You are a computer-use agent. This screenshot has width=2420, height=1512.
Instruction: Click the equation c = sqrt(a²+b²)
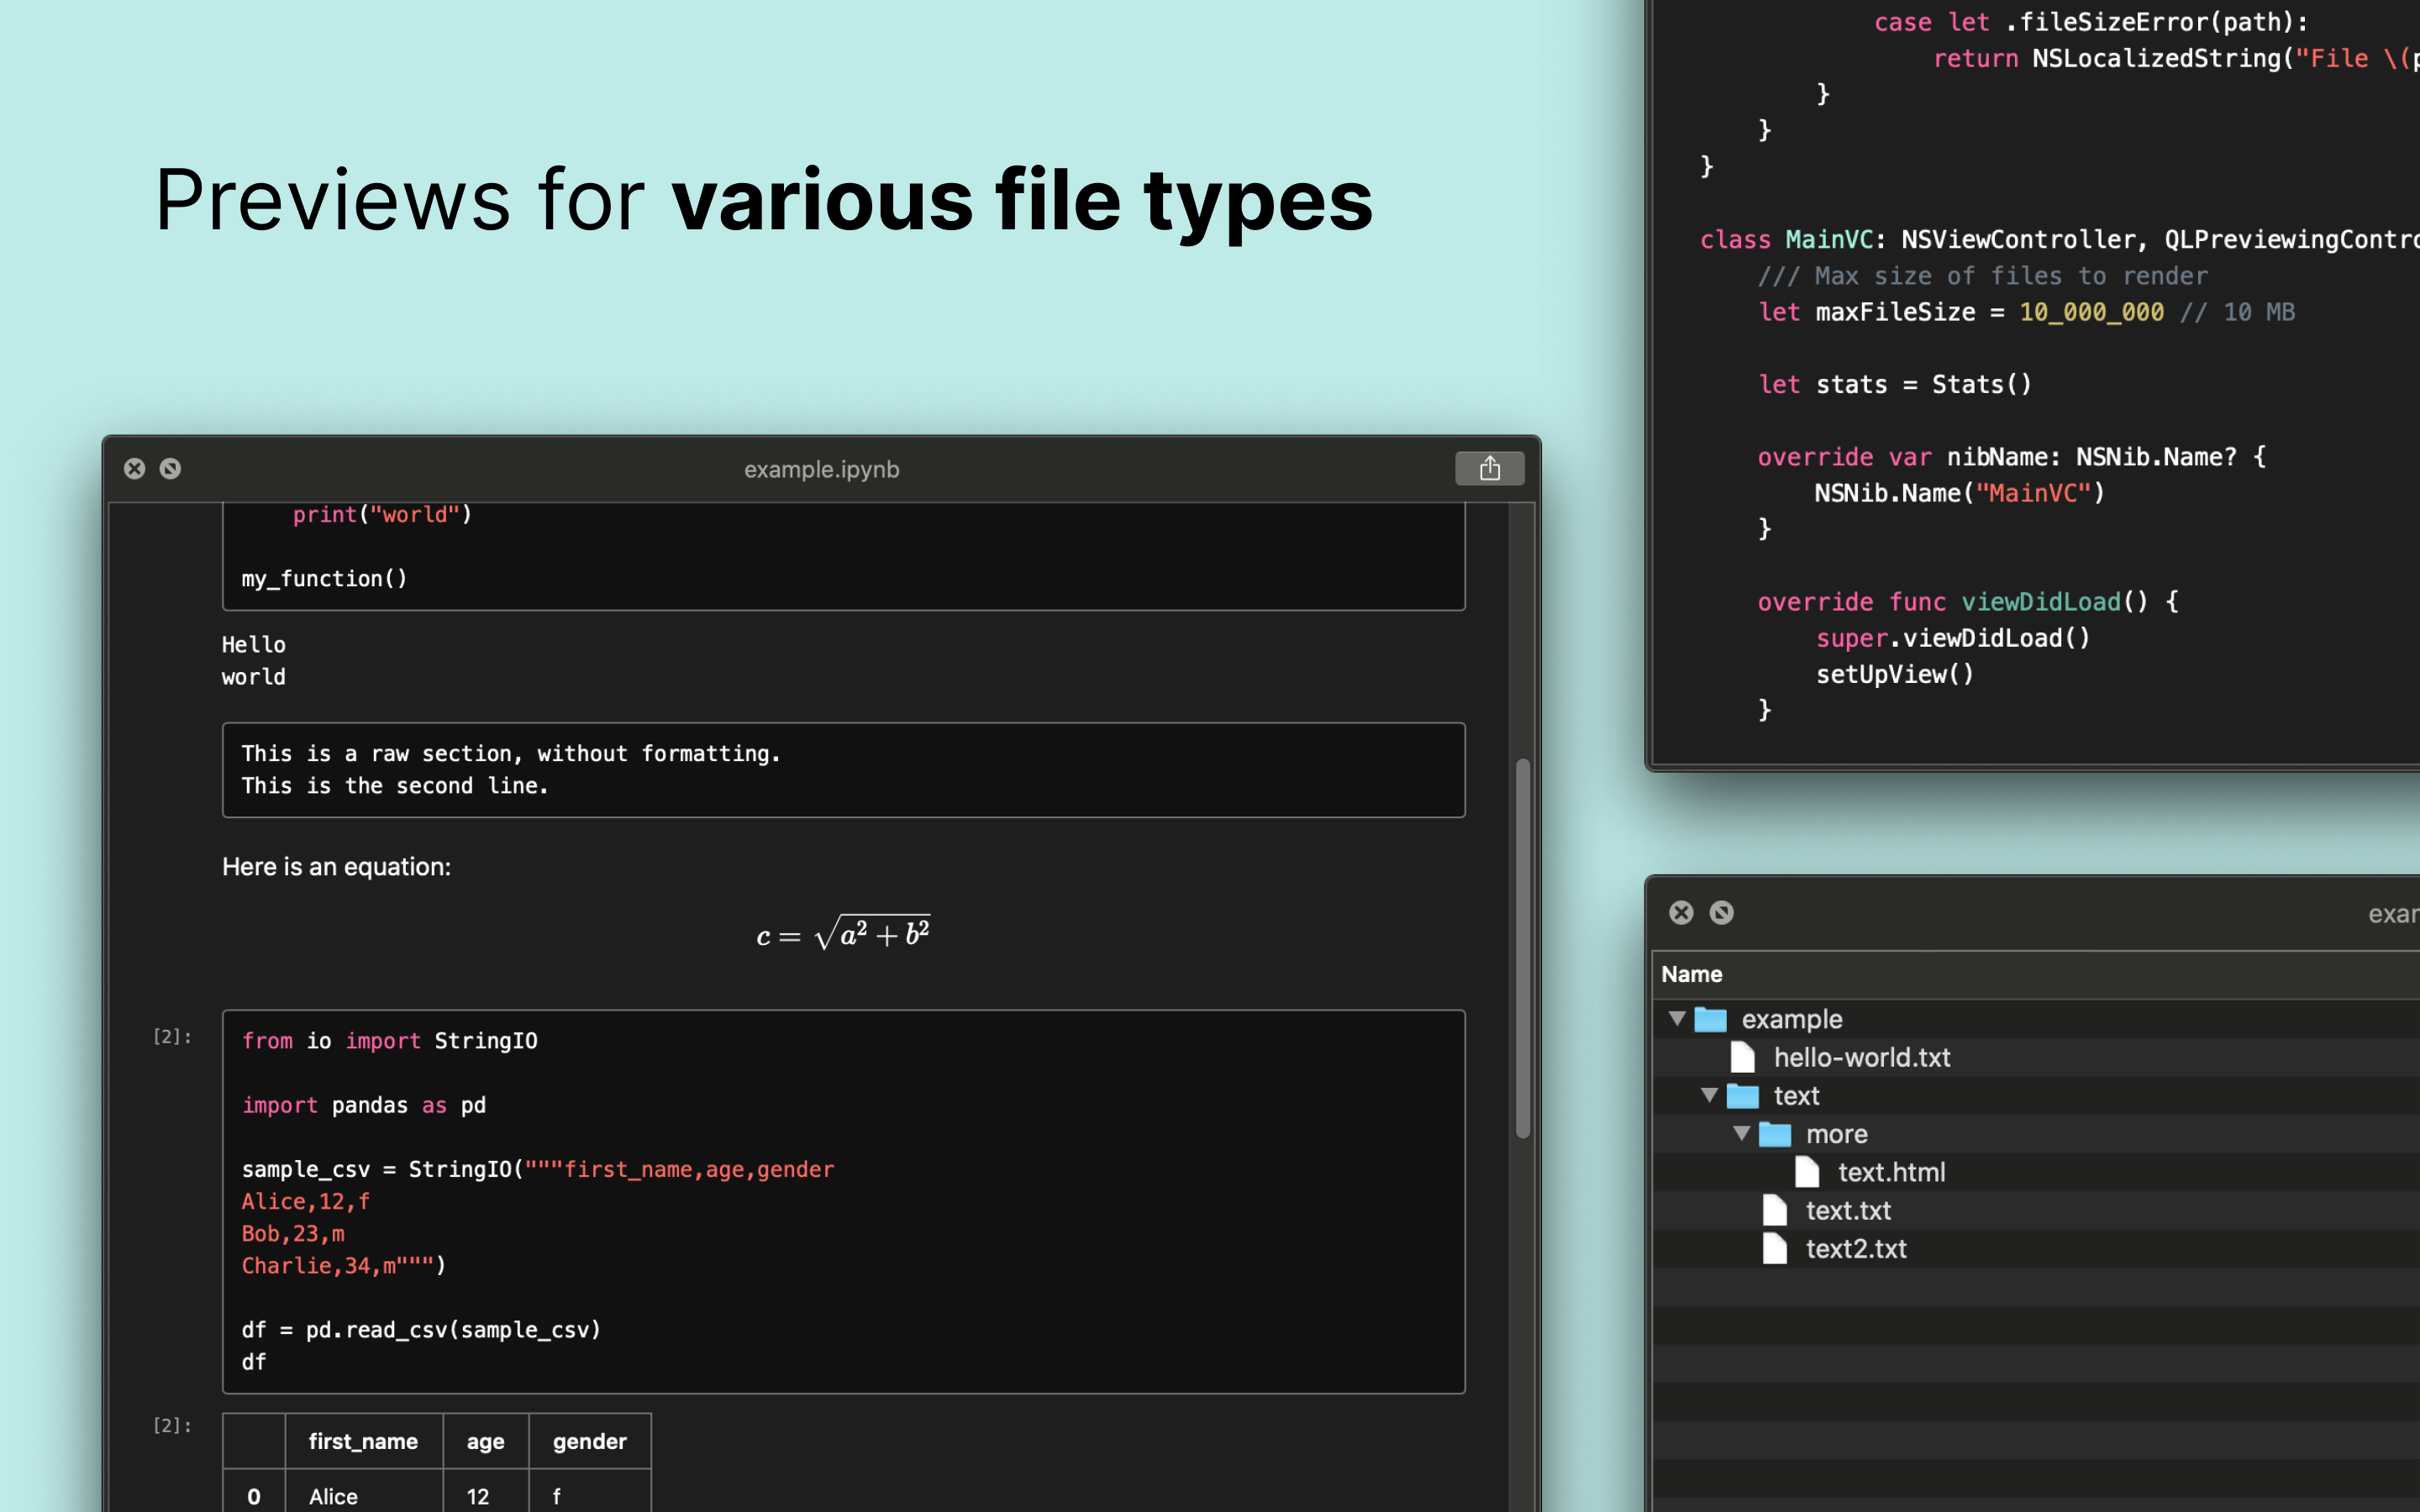[843, 934]
